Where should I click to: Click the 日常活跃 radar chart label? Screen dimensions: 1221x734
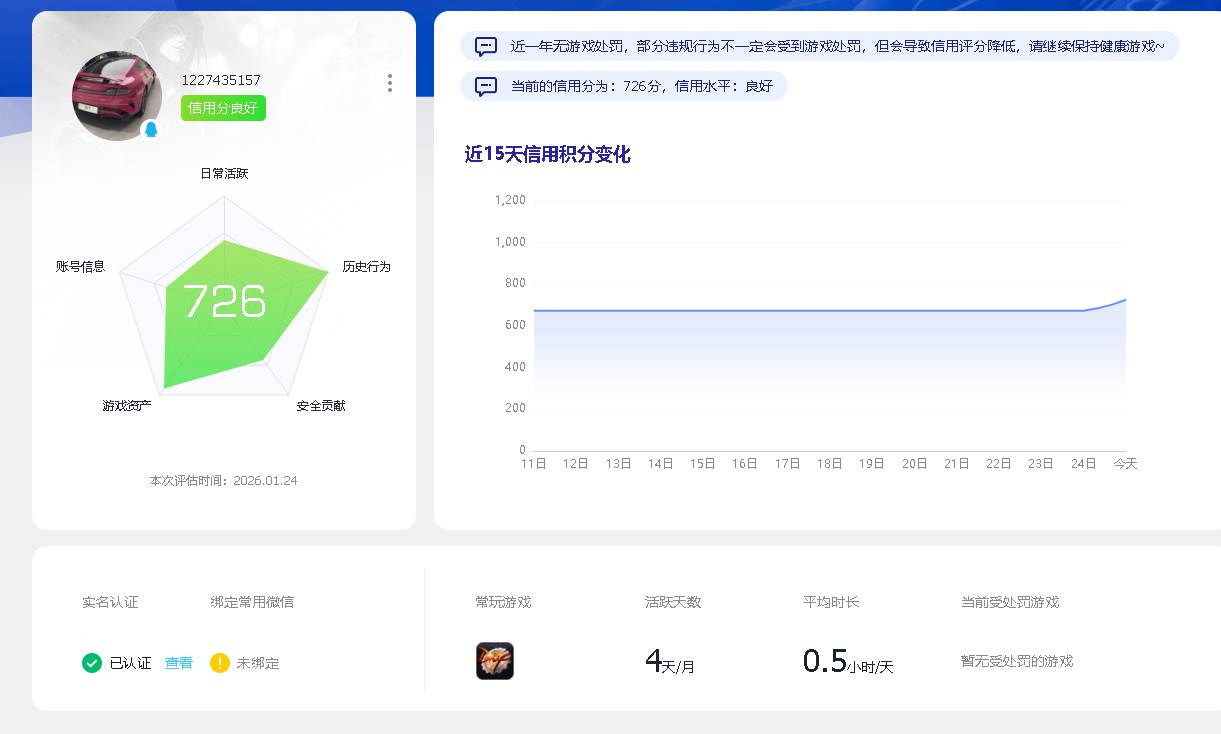(224, 173)
